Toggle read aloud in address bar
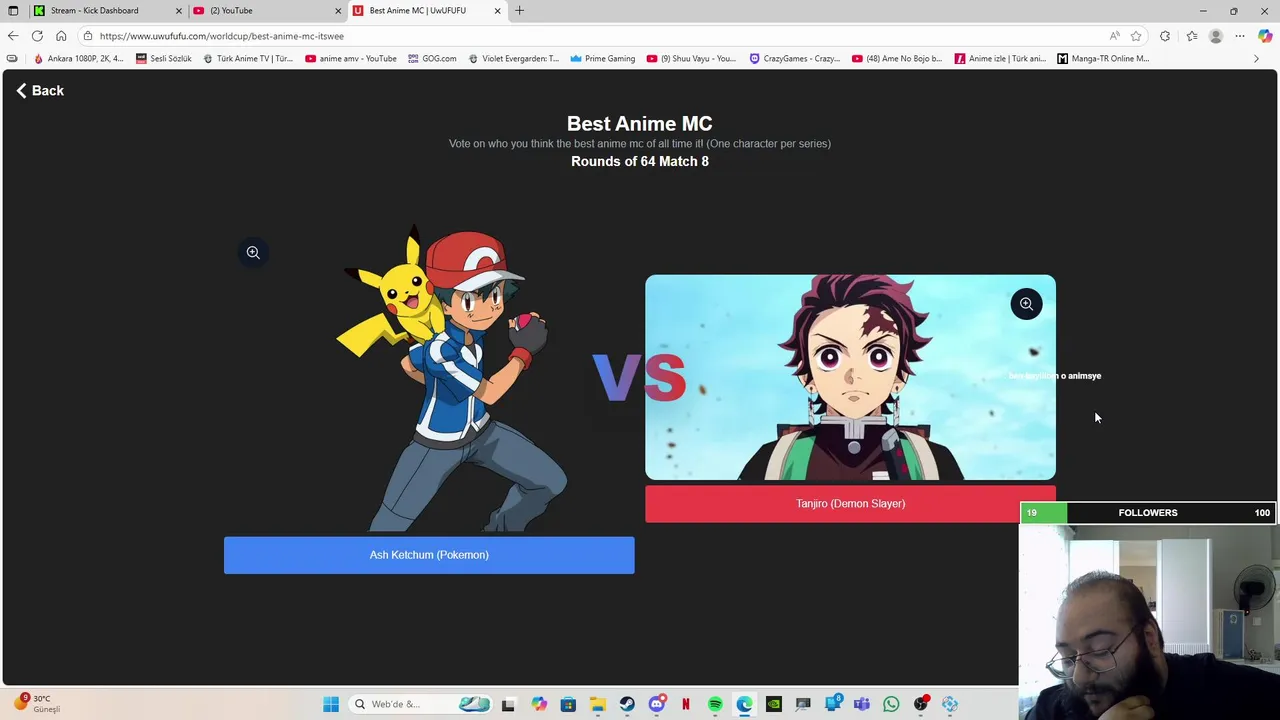This screenshot has height=720, width=1280. pos(1114,36)
